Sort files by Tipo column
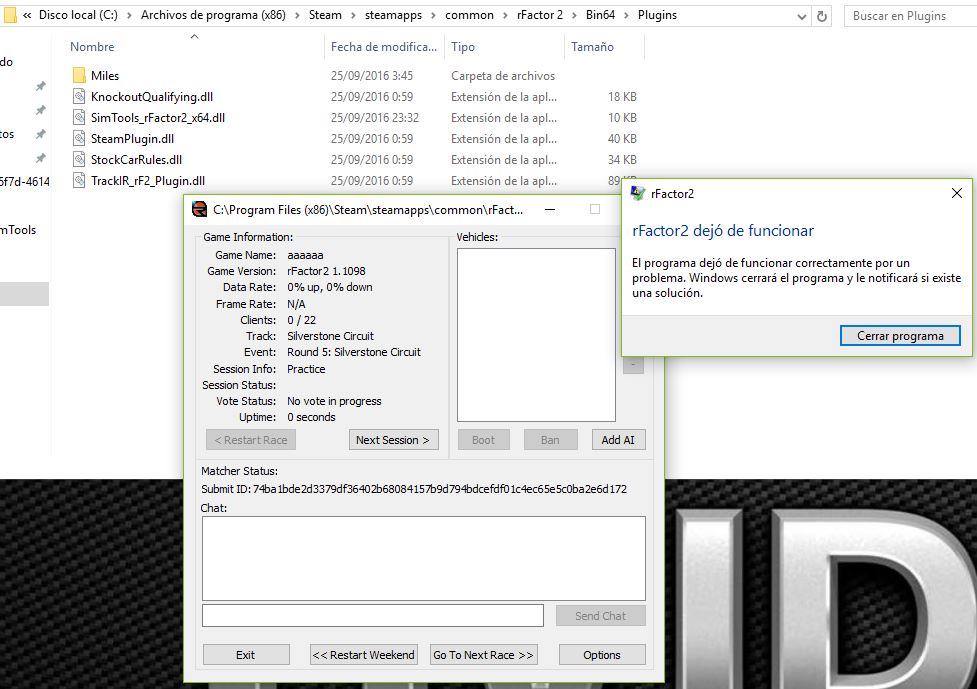Screen dimensions: 977x689 coord(463,47)
